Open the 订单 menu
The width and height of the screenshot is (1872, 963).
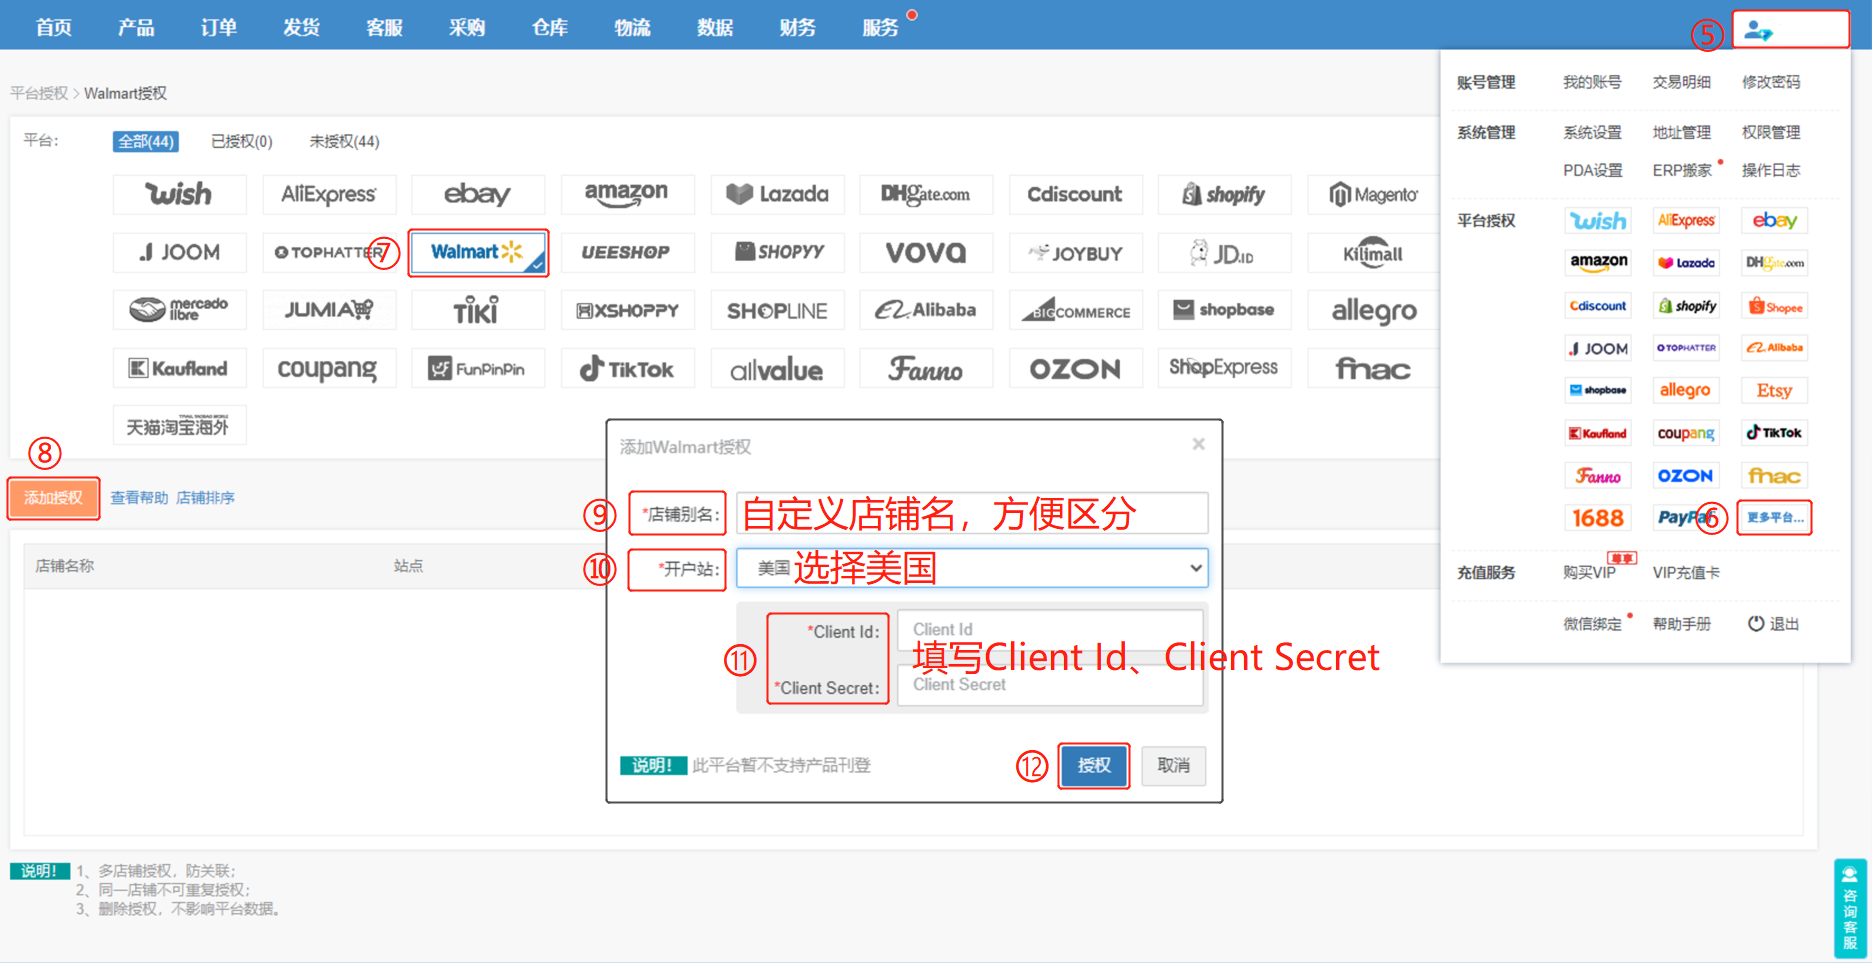tap(218, 26)
